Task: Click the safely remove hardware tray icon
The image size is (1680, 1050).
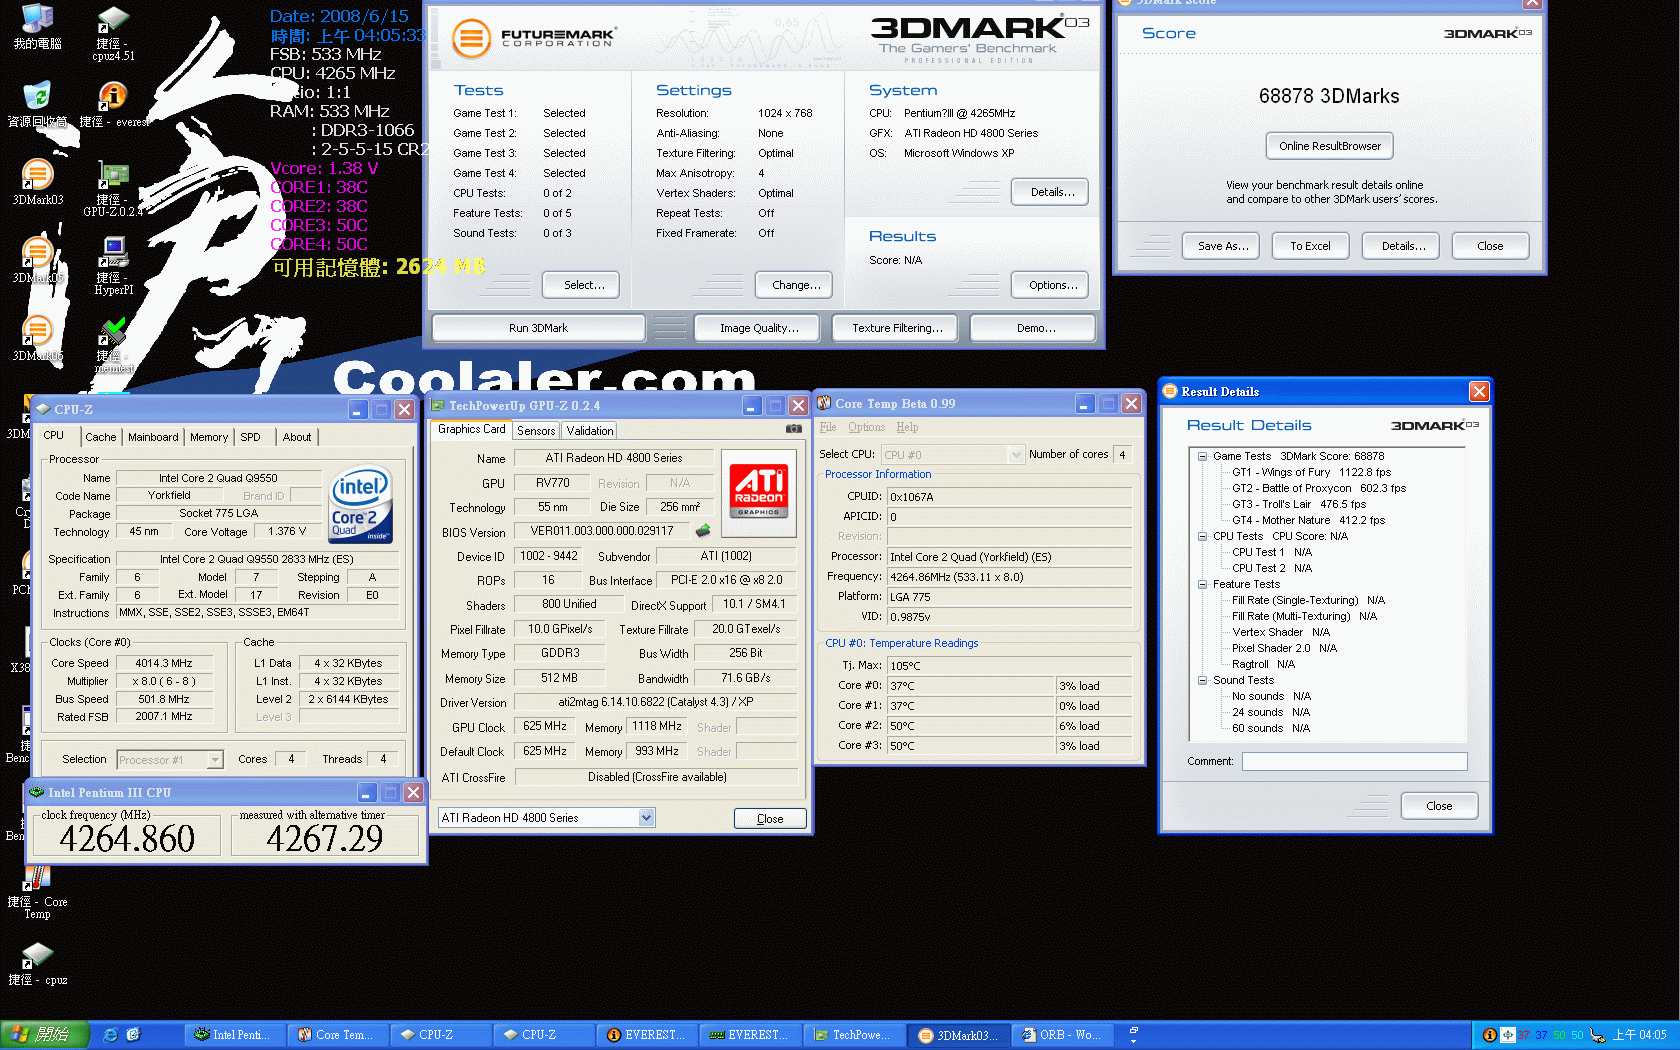Action: pyautogui.click(x=1597, y=1035)
